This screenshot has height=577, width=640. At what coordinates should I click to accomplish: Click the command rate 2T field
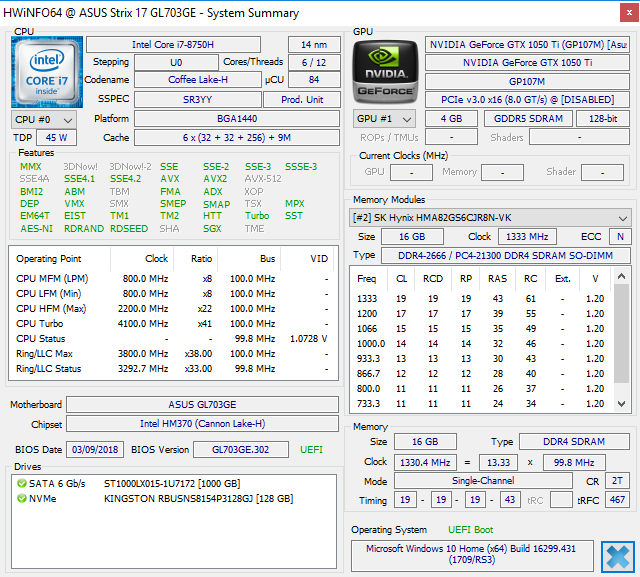[617, 481]
